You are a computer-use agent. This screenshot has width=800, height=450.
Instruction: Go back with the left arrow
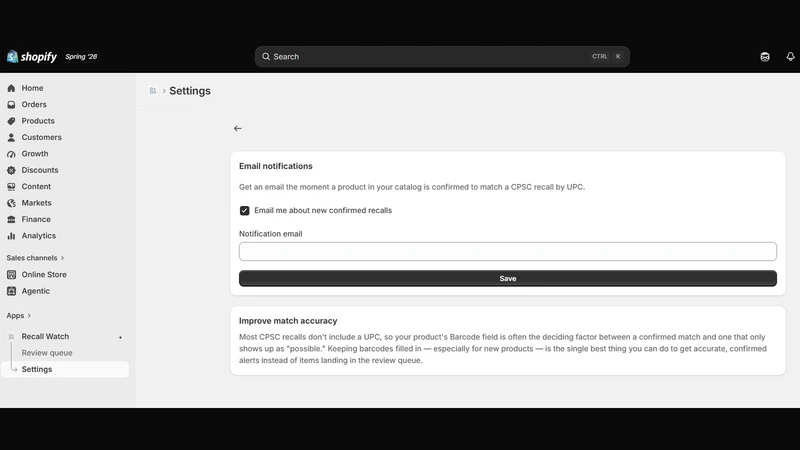tap(238, 129)
